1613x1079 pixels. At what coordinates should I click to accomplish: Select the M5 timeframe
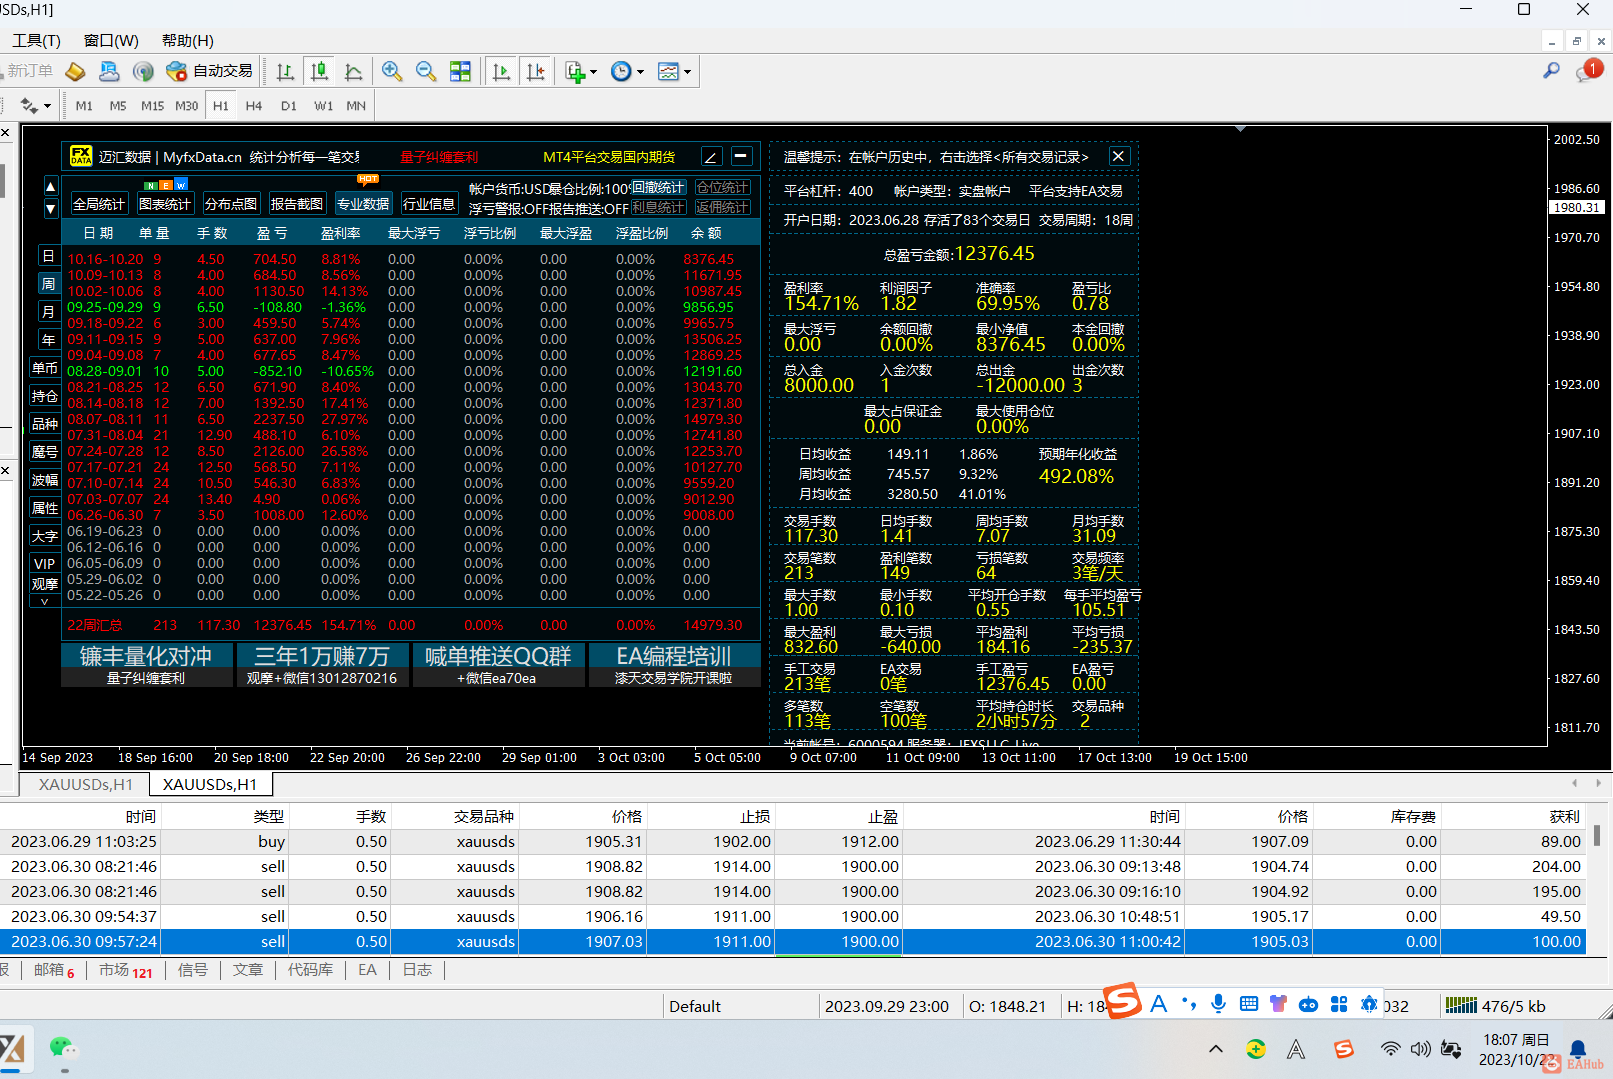(x=118, y=105)
